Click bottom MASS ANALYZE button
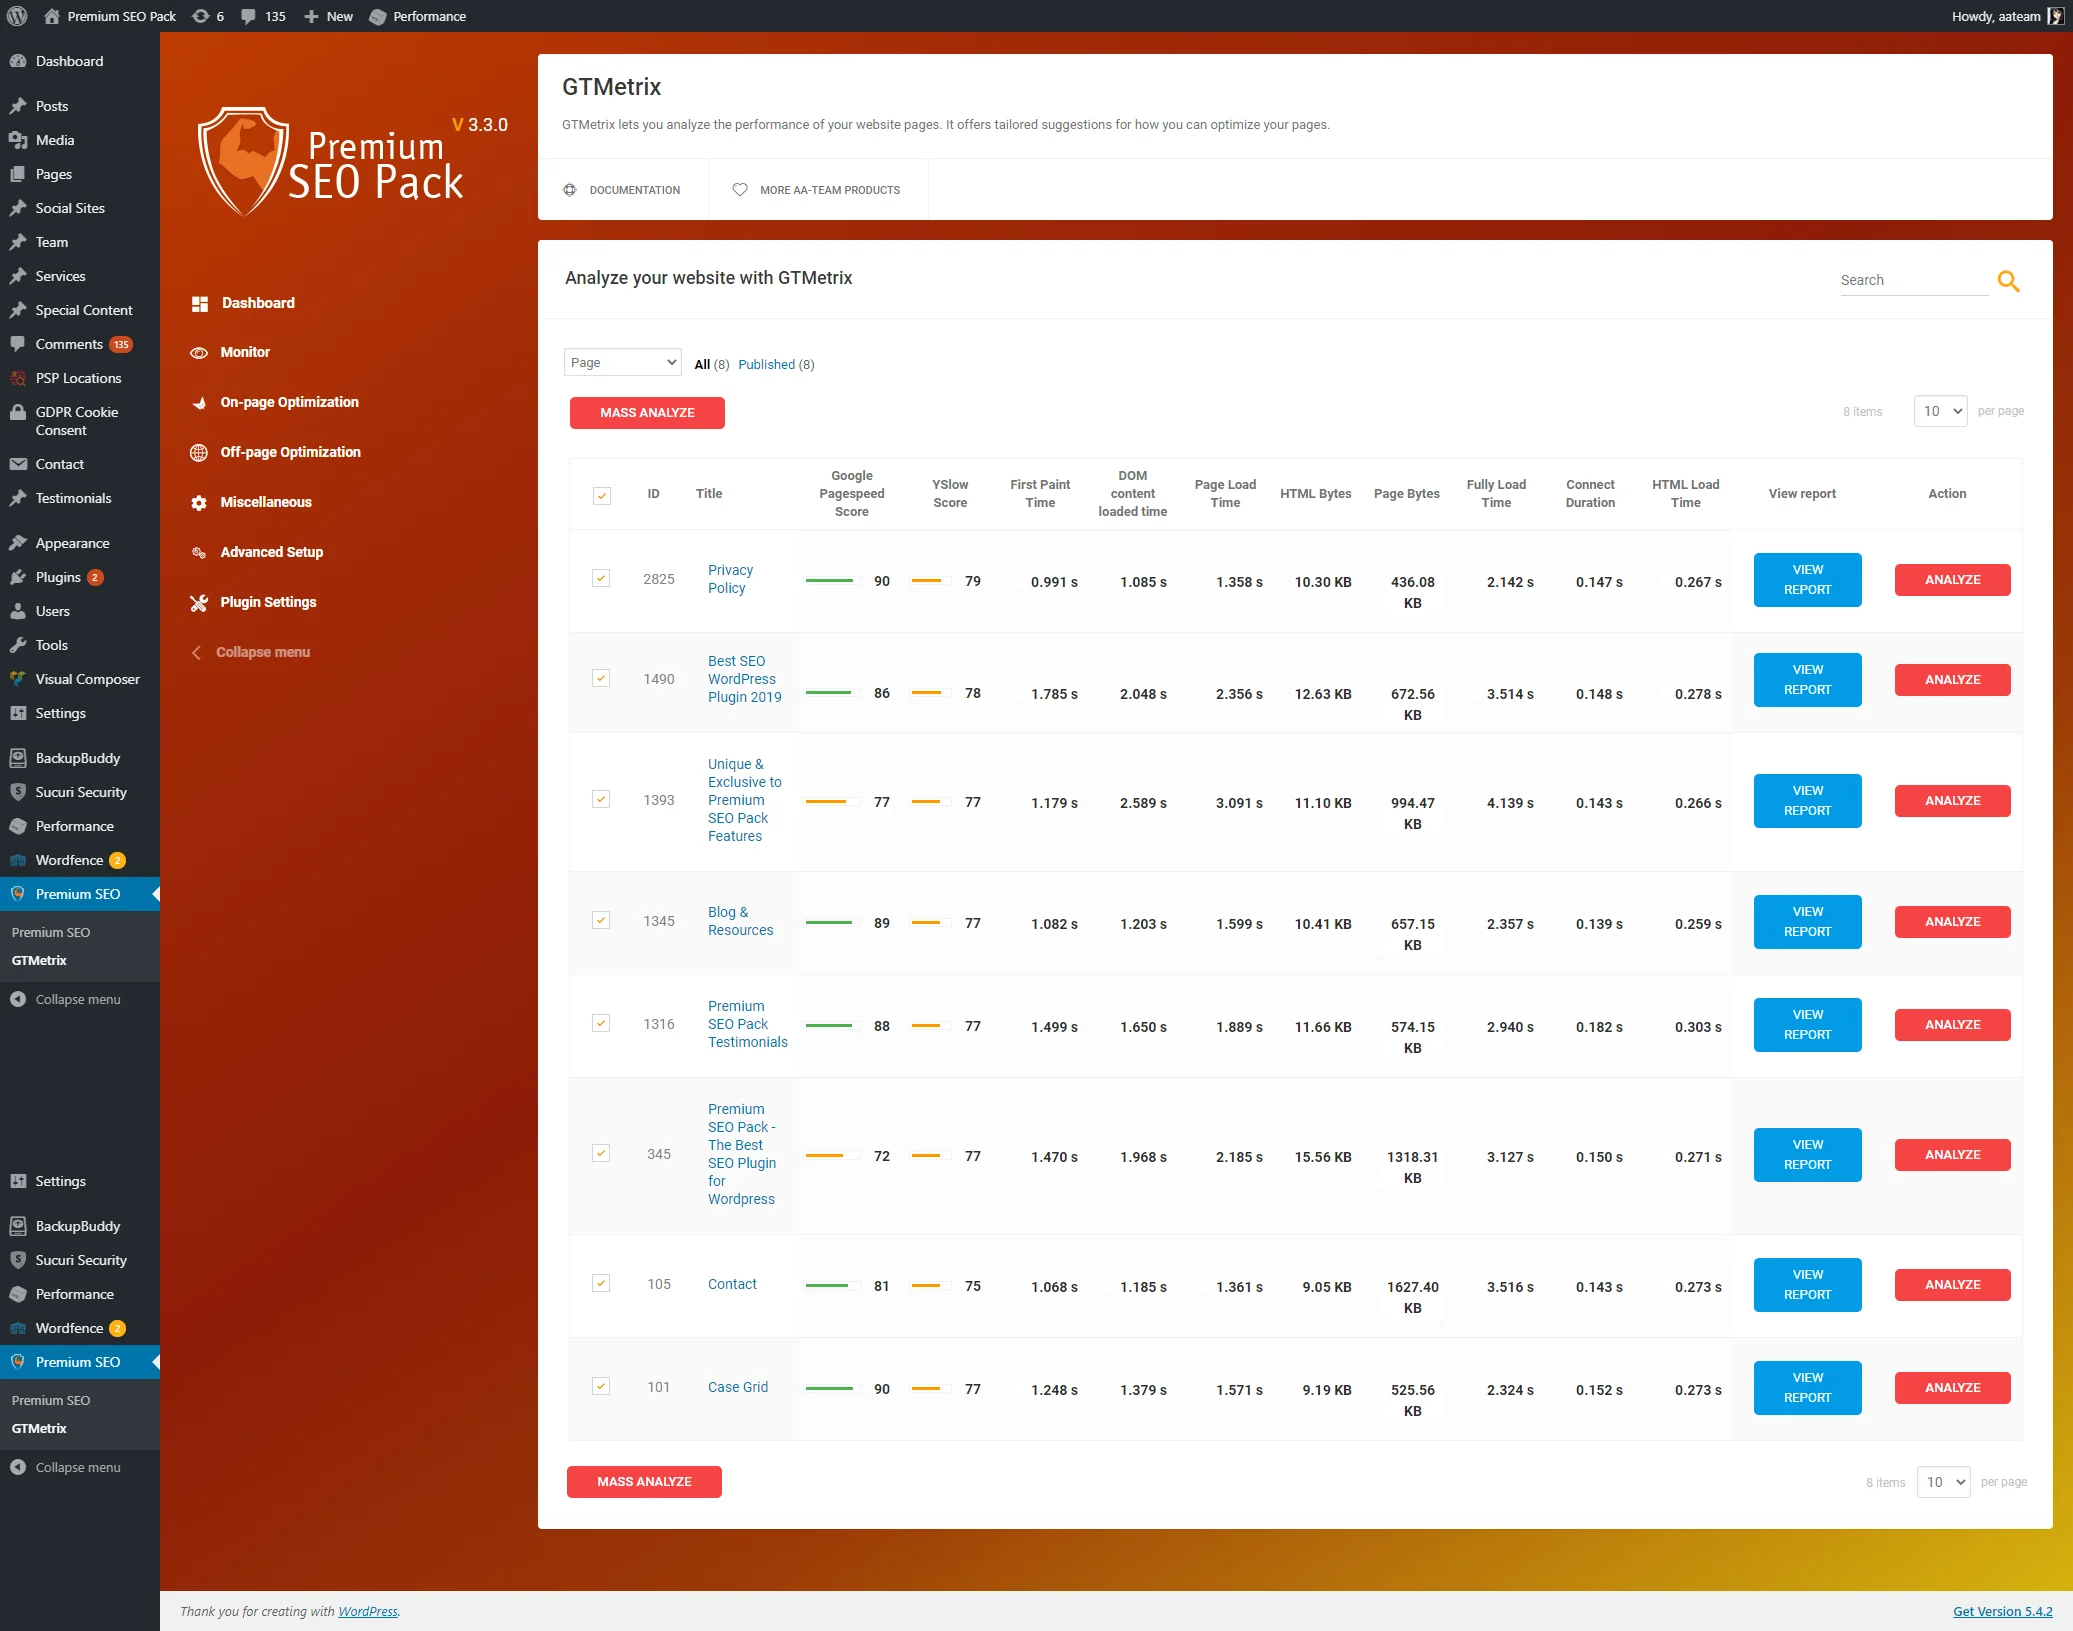The image size is (2073, 1631). pos(644,1482)
